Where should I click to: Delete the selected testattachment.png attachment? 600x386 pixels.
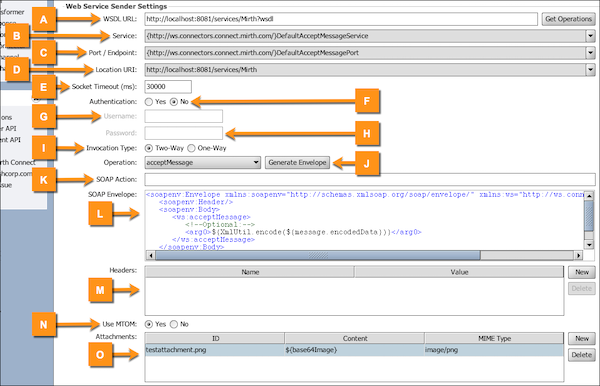[x=582, y=355]
